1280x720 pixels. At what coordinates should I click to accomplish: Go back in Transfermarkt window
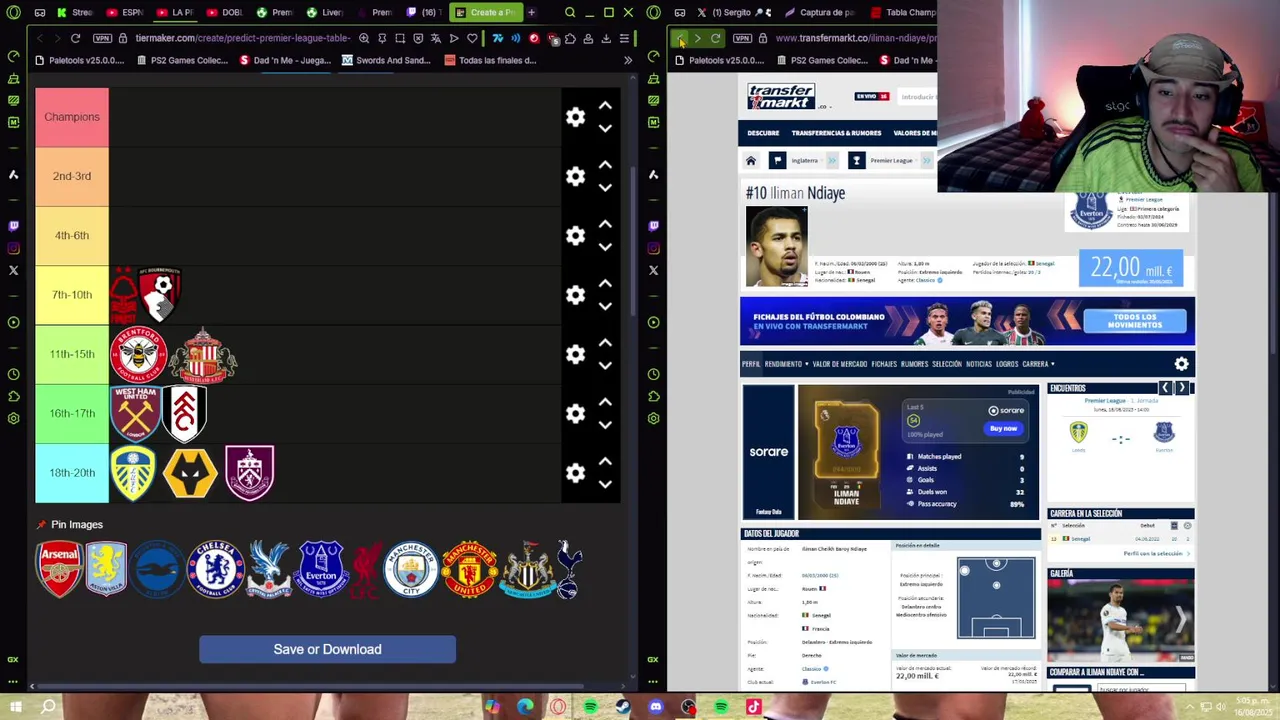[679, 38]
